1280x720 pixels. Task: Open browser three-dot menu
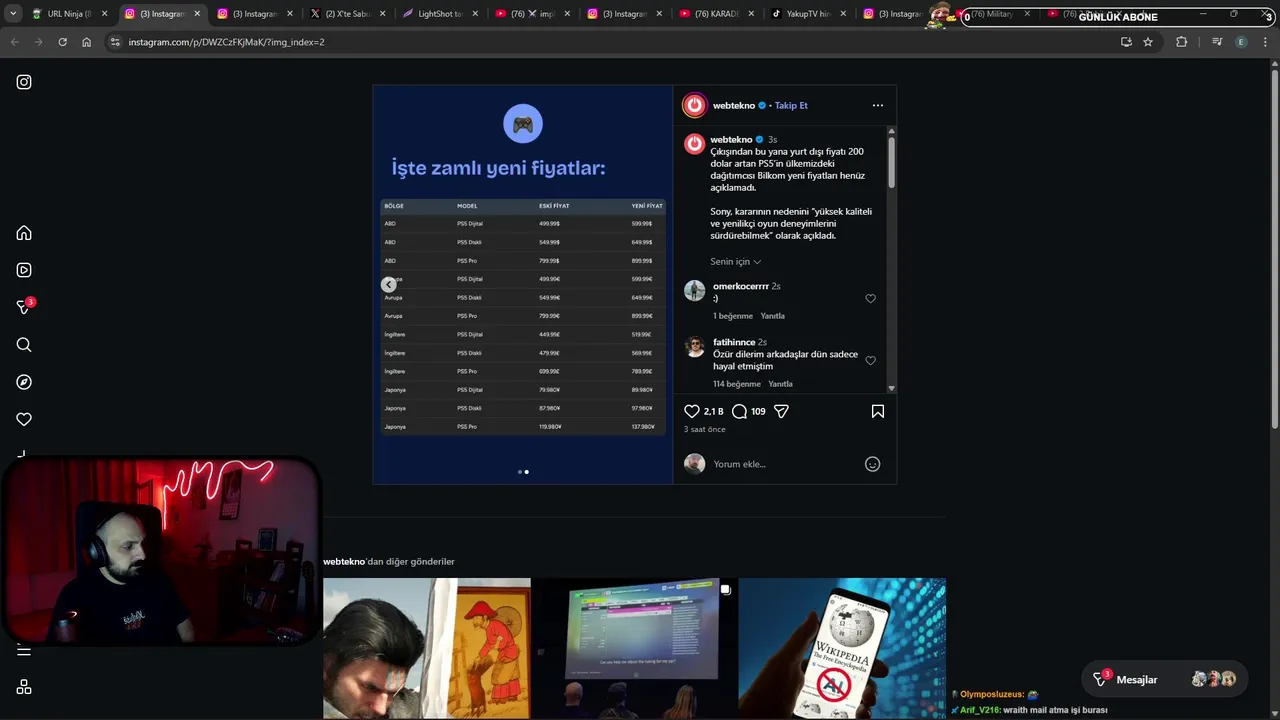[x=1266, y=42]
